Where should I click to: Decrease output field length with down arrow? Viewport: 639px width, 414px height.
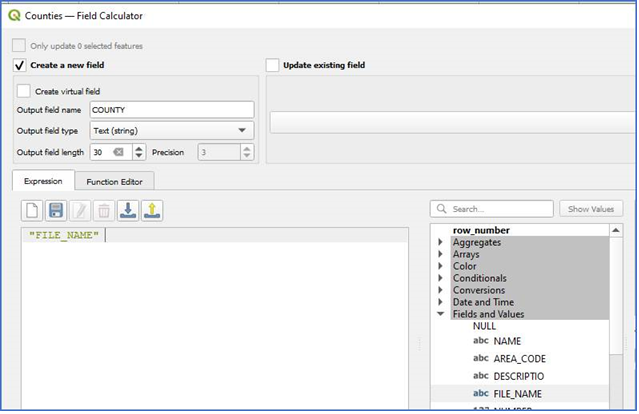[139, 156]
